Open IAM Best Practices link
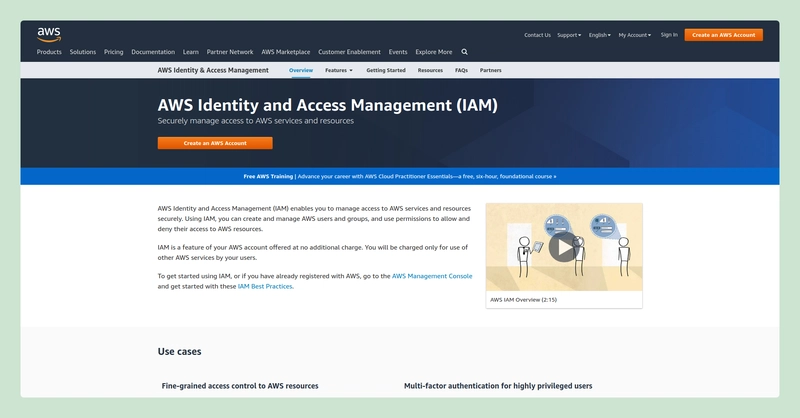The height and width of the screenshot is (418, 800). (265, 286)
